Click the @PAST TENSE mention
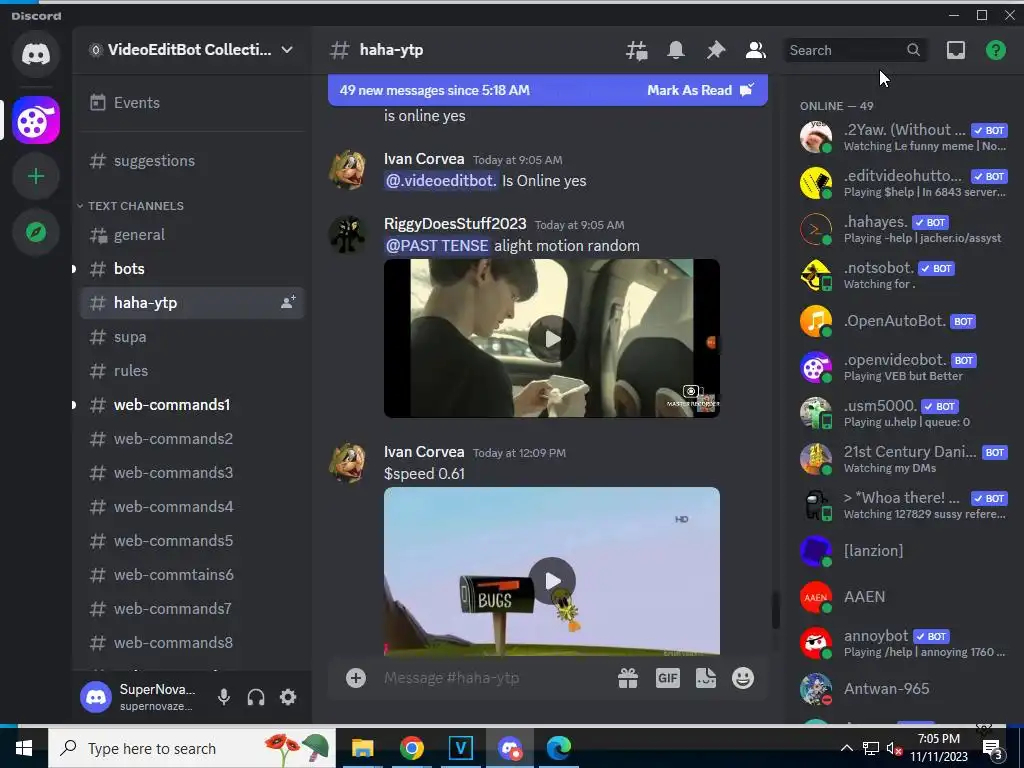The width and height of the screenshot is (1024, 768). (437, 246)
